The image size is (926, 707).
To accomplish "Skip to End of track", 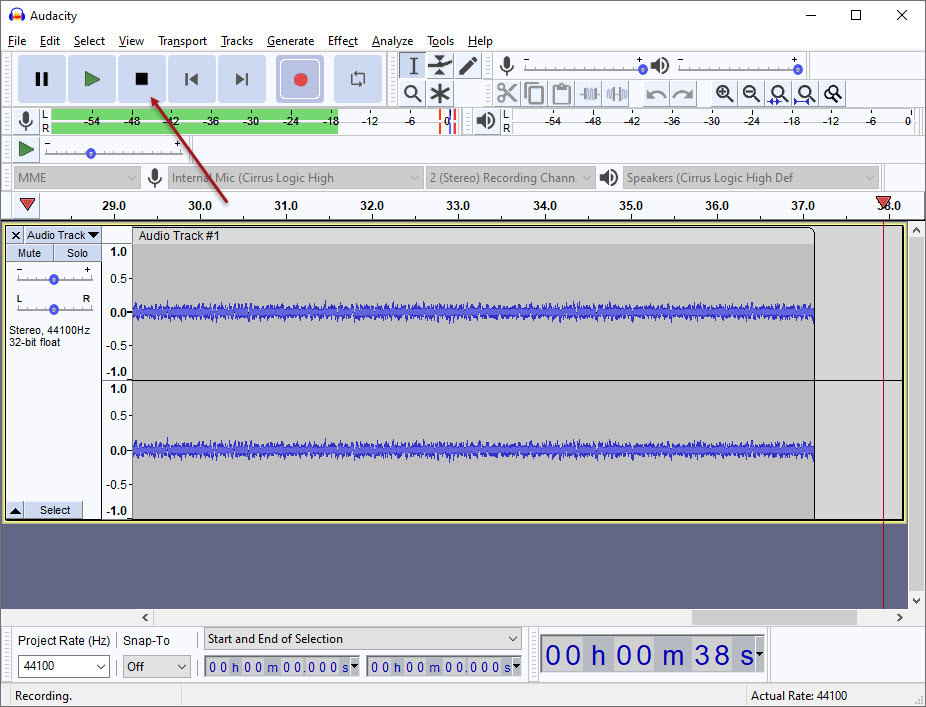I will coord(242,79).
